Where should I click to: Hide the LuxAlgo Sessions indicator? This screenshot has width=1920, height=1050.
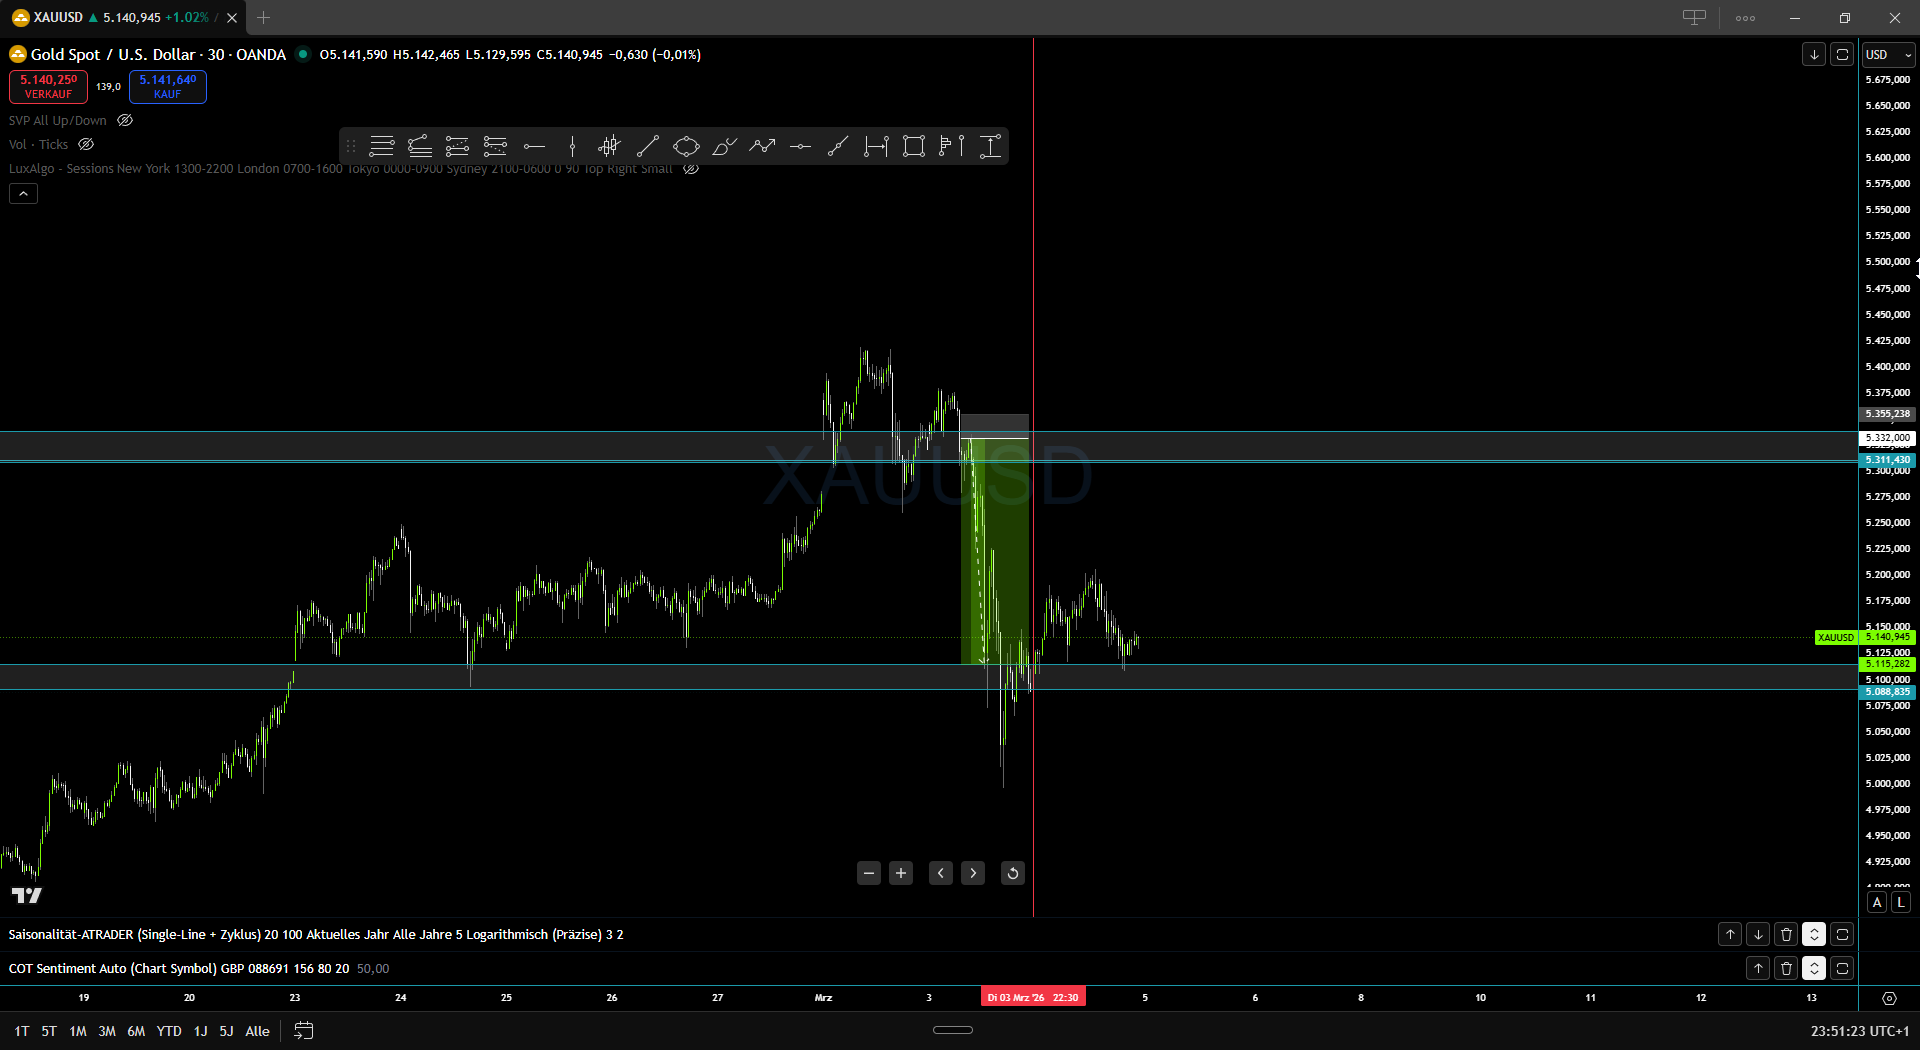(x=690, y=168)
